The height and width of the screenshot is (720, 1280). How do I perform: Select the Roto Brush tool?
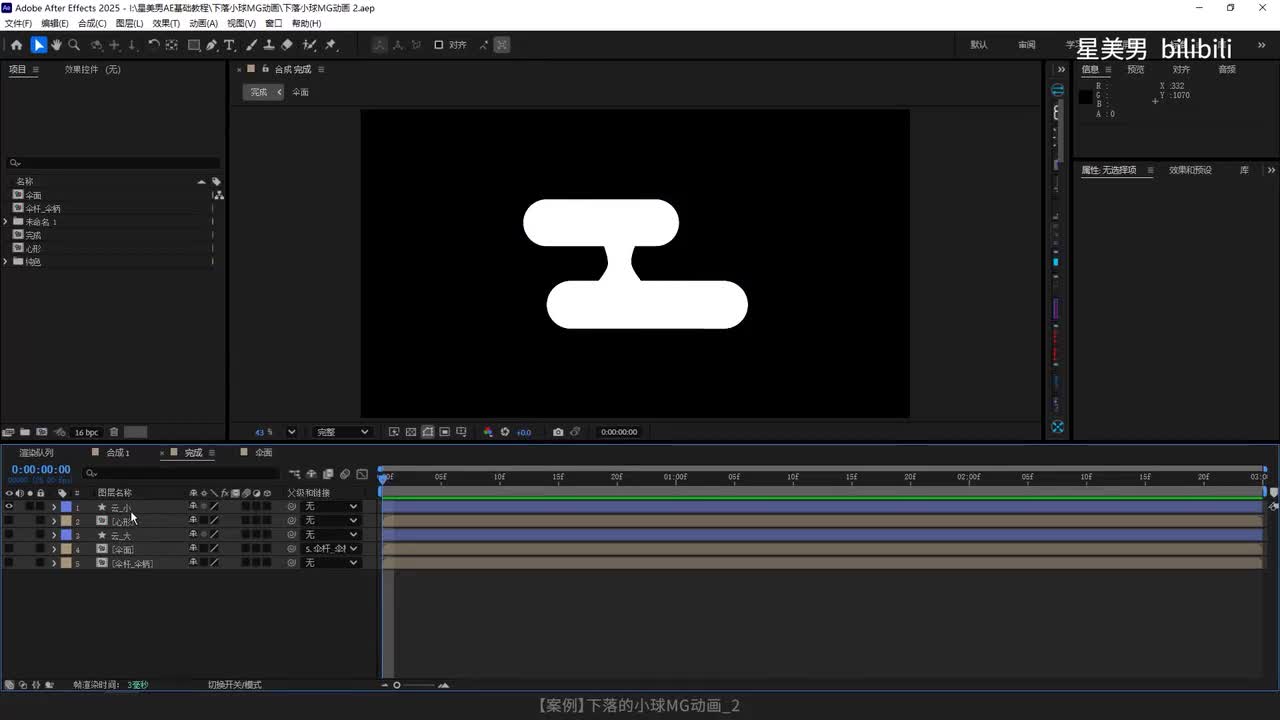[310, 45]
